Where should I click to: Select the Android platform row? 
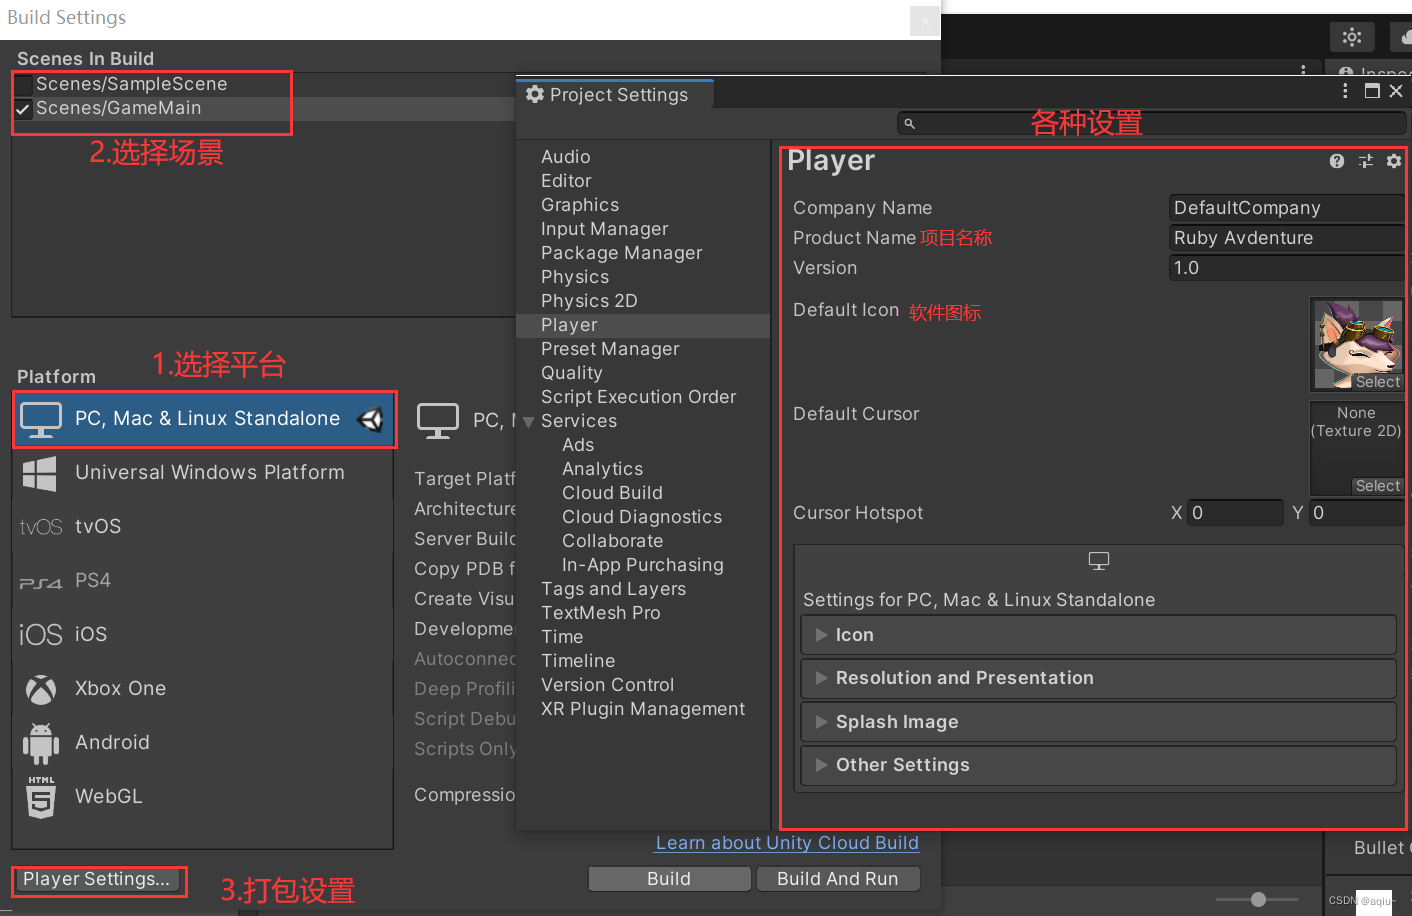click(x=203, y=743)
